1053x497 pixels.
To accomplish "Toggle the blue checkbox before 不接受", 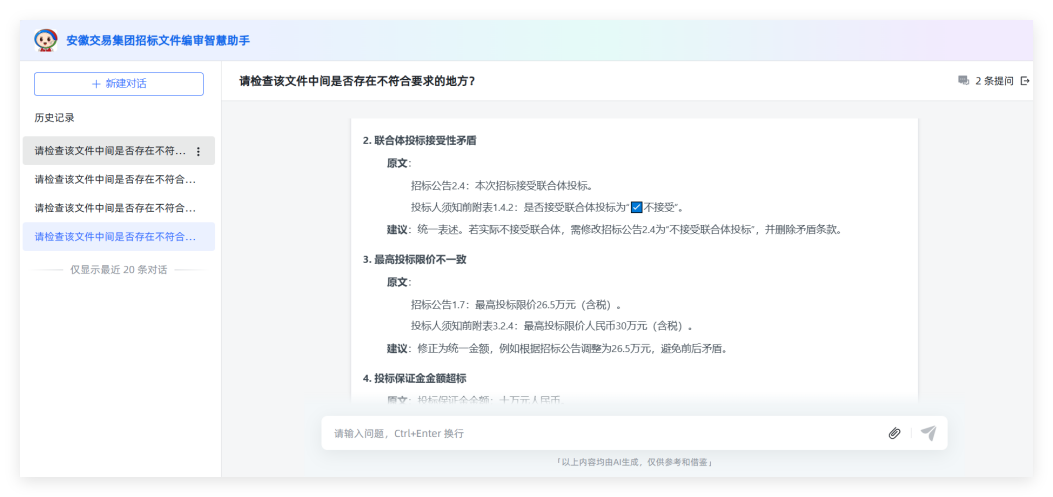I will point(635,207).
